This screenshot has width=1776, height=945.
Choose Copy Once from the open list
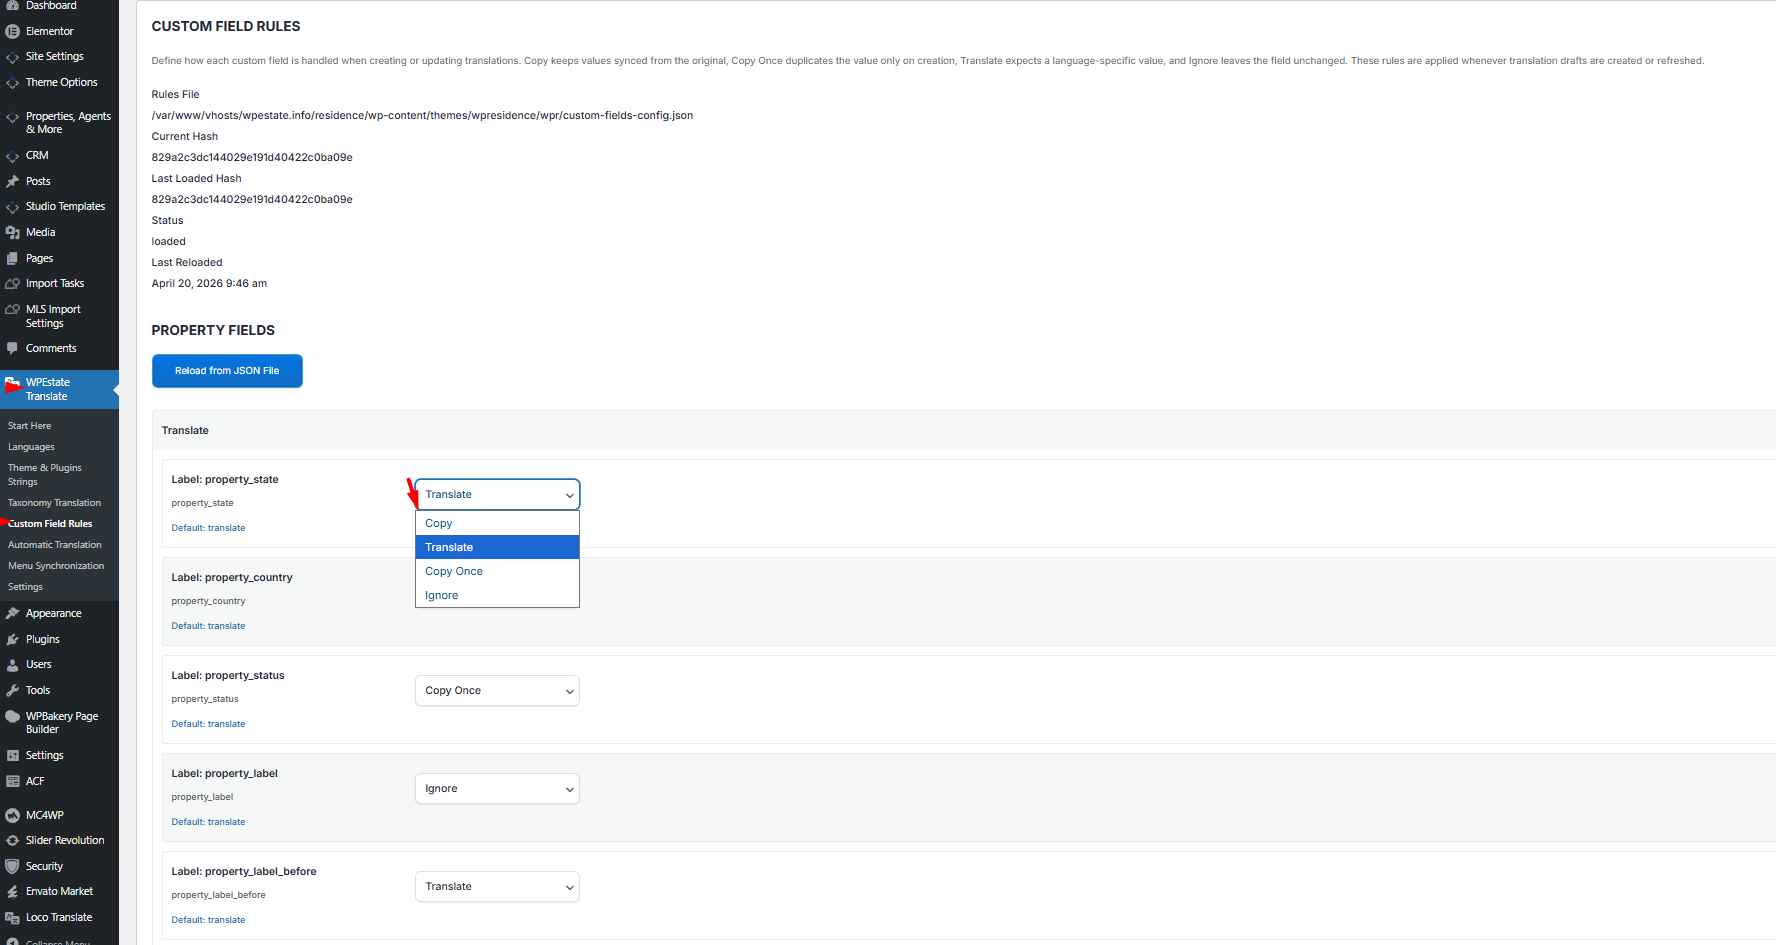(454, 571)
